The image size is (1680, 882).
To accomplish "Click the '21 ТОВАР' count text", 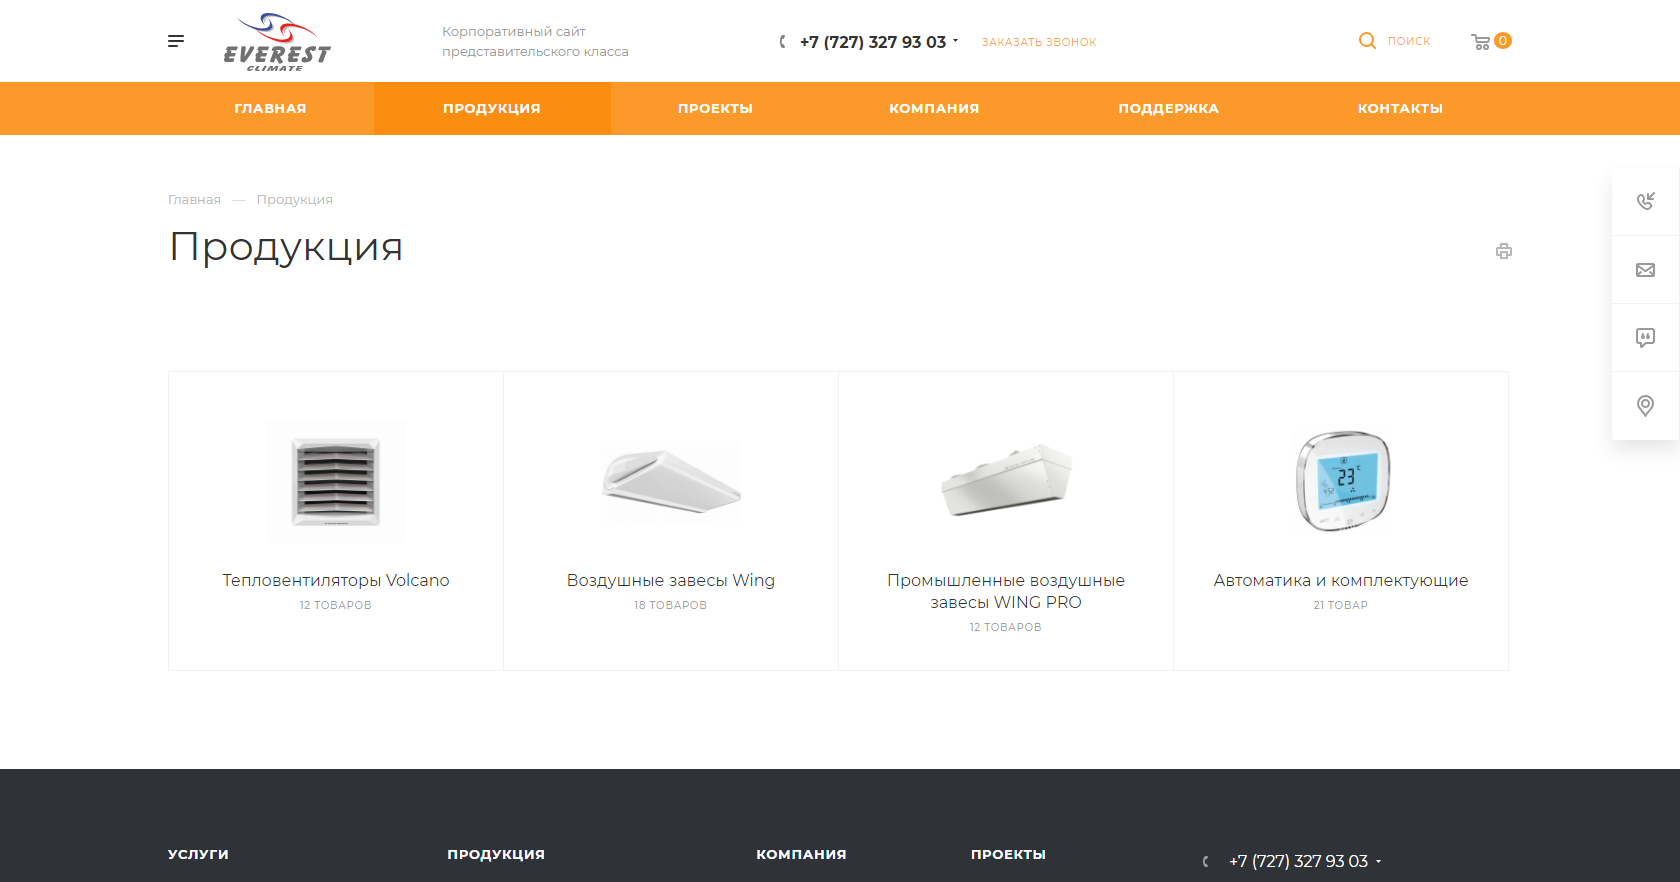I will 1341,605.
